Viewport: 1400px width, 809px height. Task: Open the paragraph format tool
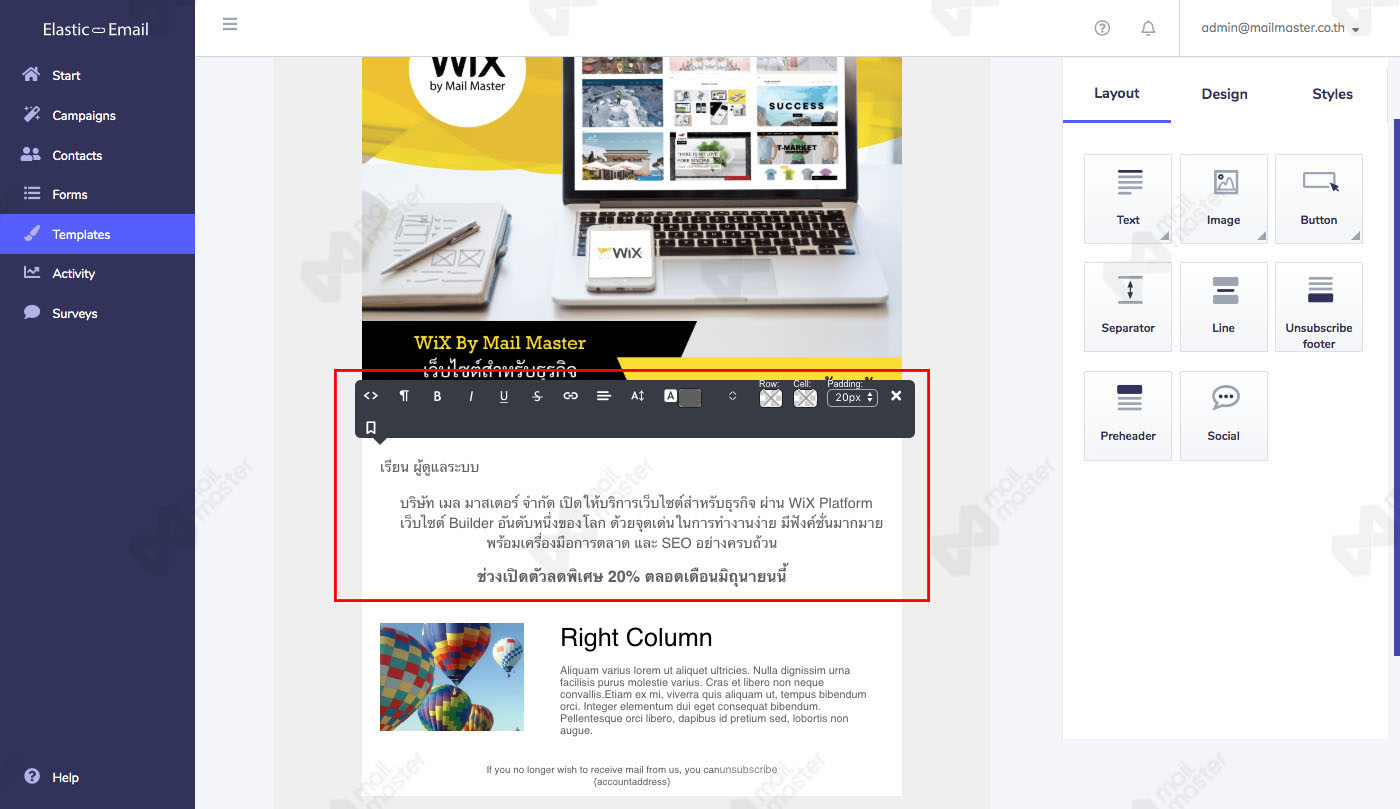click(404, 396)
